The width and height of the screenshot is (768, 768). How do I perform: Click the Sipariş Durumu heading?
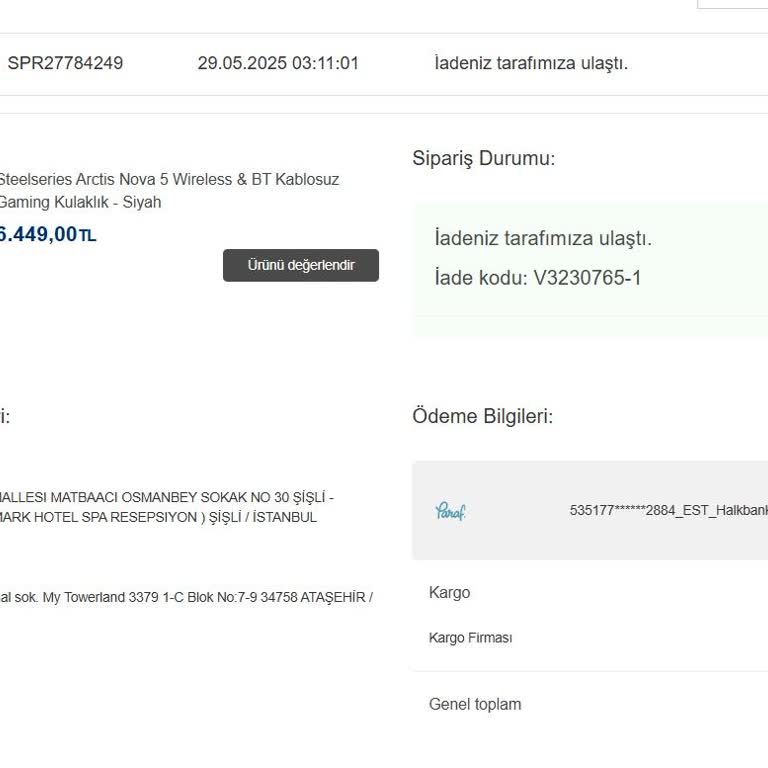pos(483,158)
